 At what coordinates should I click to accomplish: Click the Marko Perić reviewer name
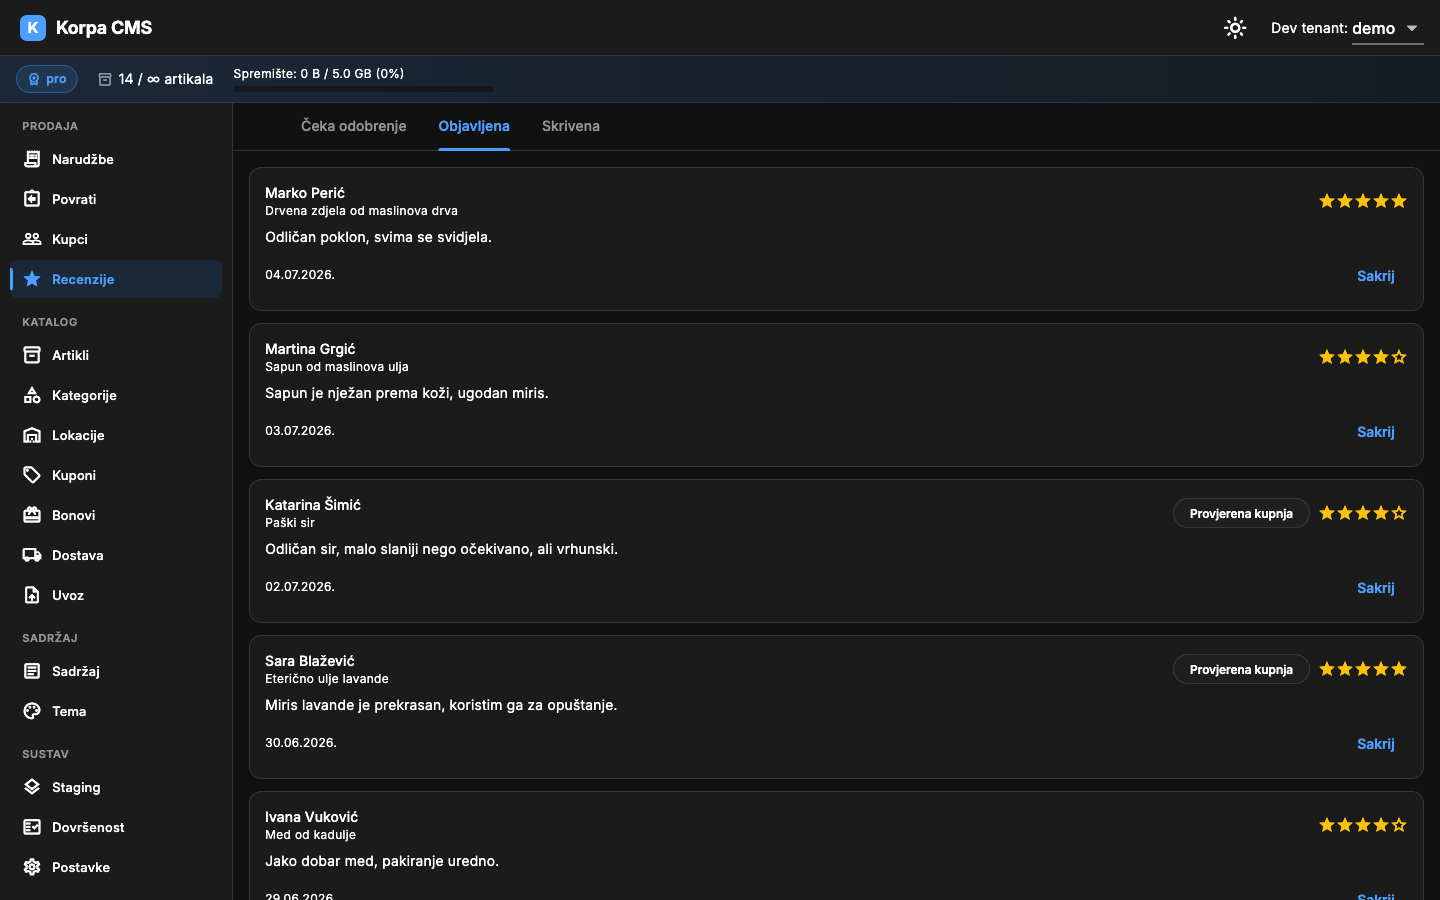pyautogui.click(x=305, y=193)
